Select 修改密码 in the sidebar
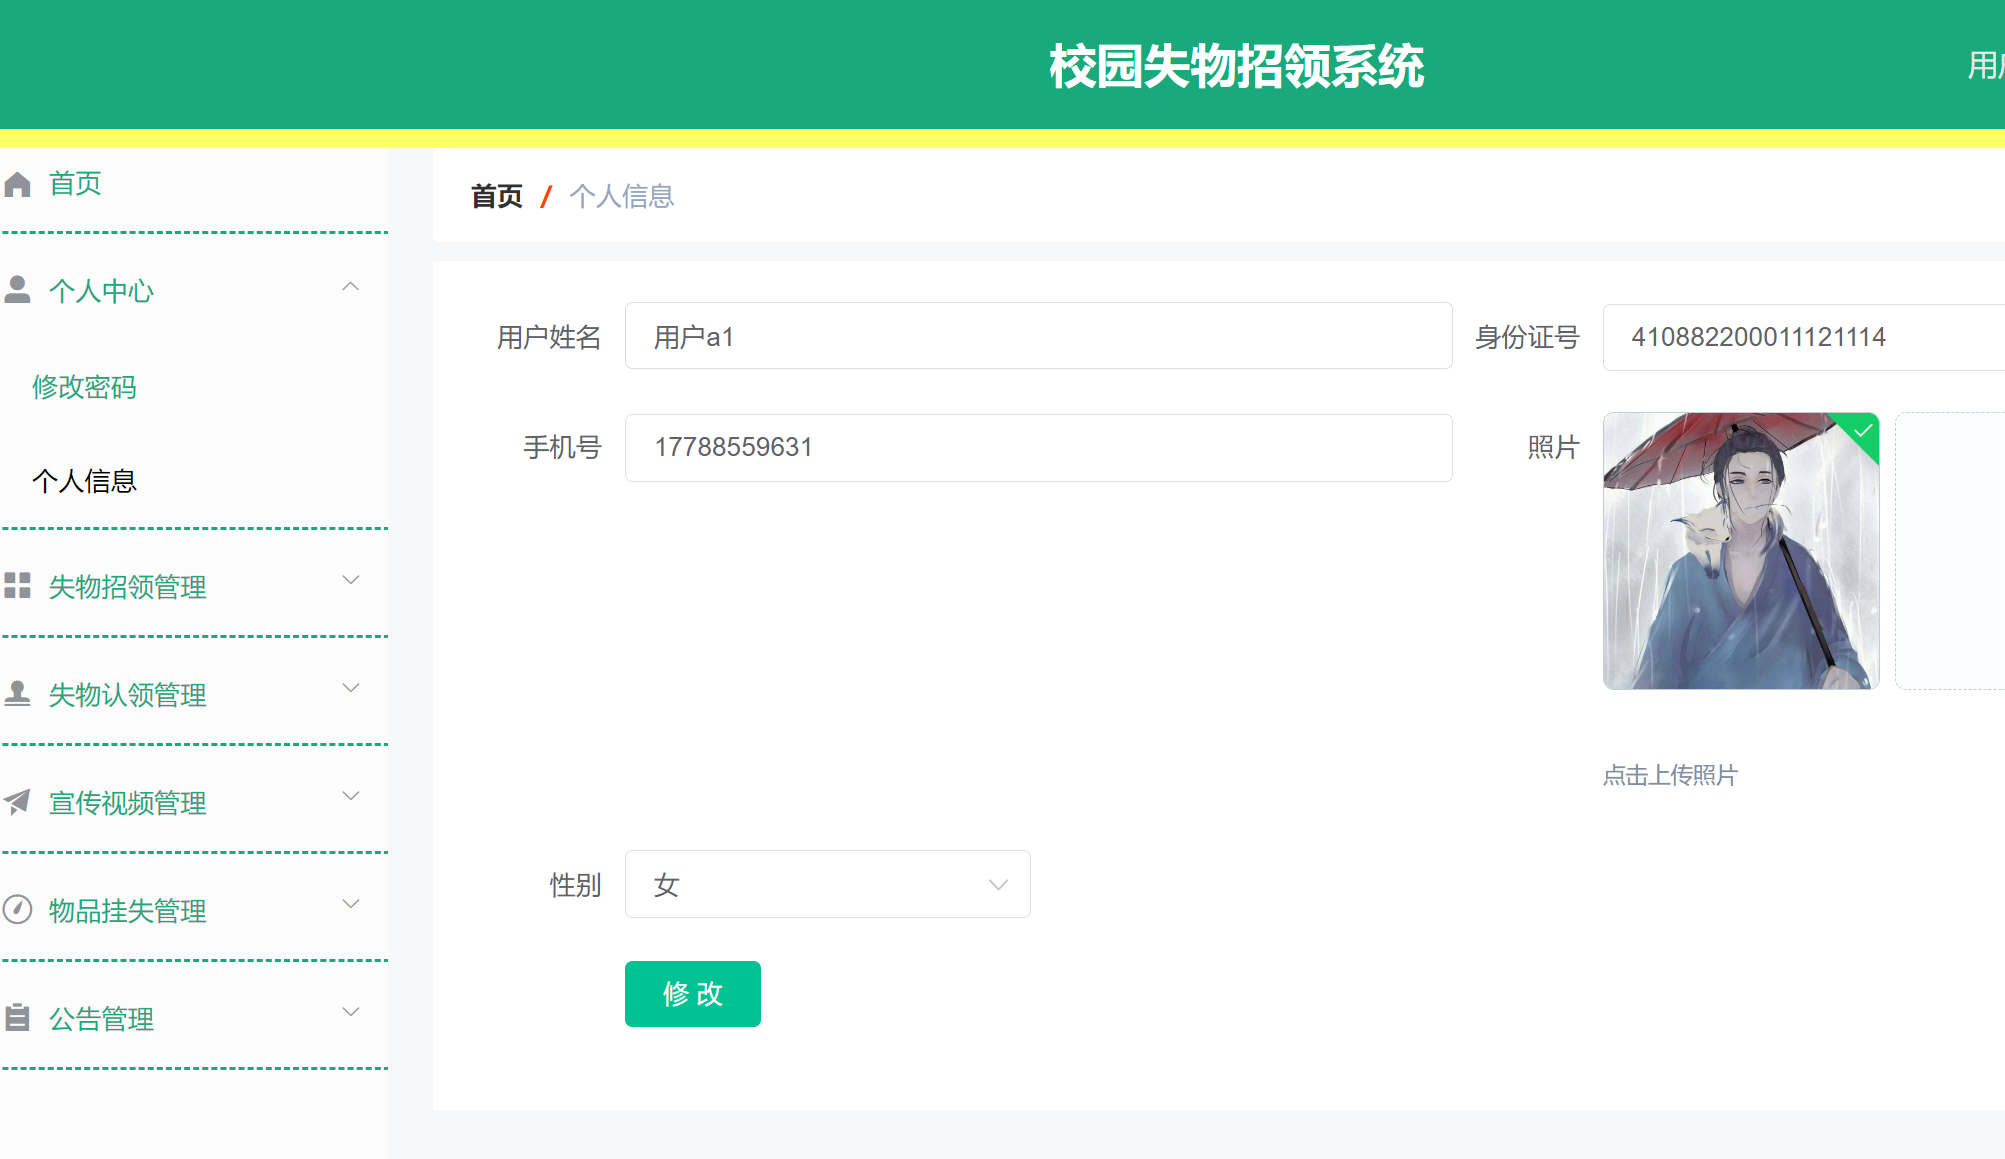Viewport: 2005px width, 1159px height. pos(85,387)
